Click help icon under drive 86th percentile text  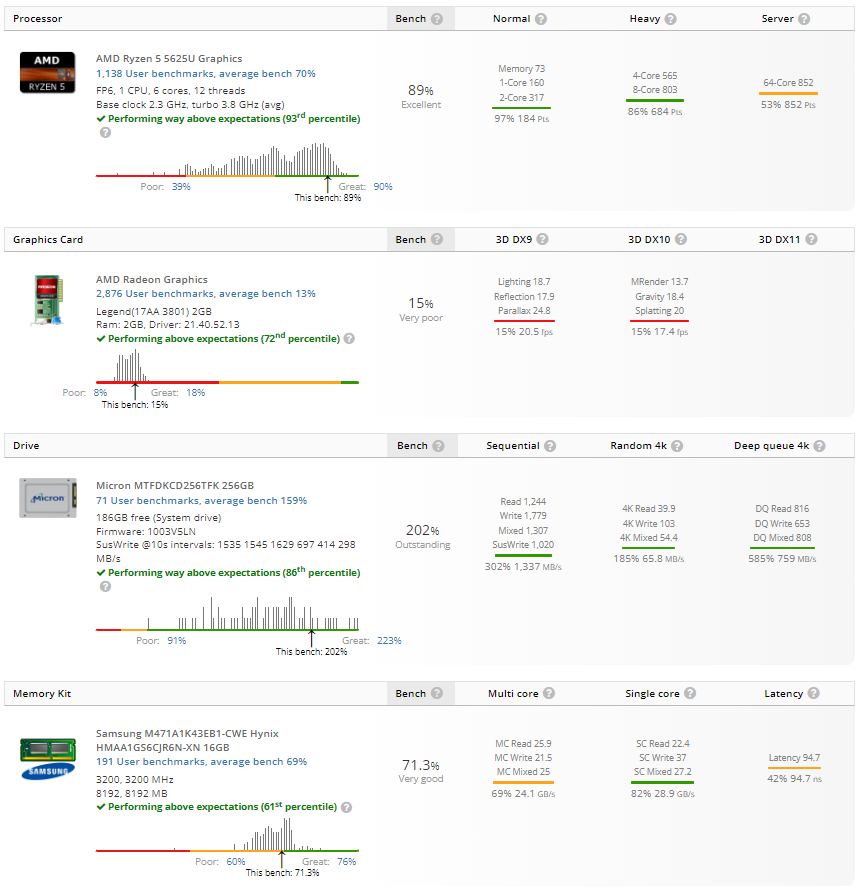pyautogui.click(x=105, y=586)
